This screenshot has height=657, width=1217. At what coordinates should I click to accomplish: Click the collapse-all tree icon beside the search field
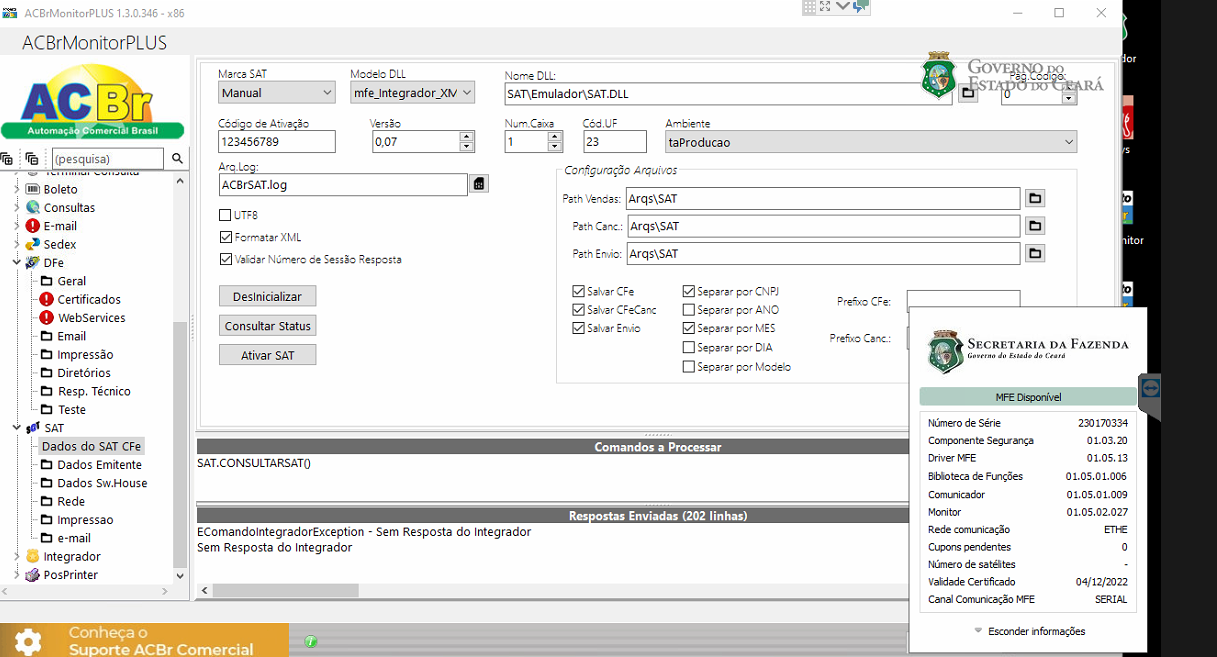(32, 159)
